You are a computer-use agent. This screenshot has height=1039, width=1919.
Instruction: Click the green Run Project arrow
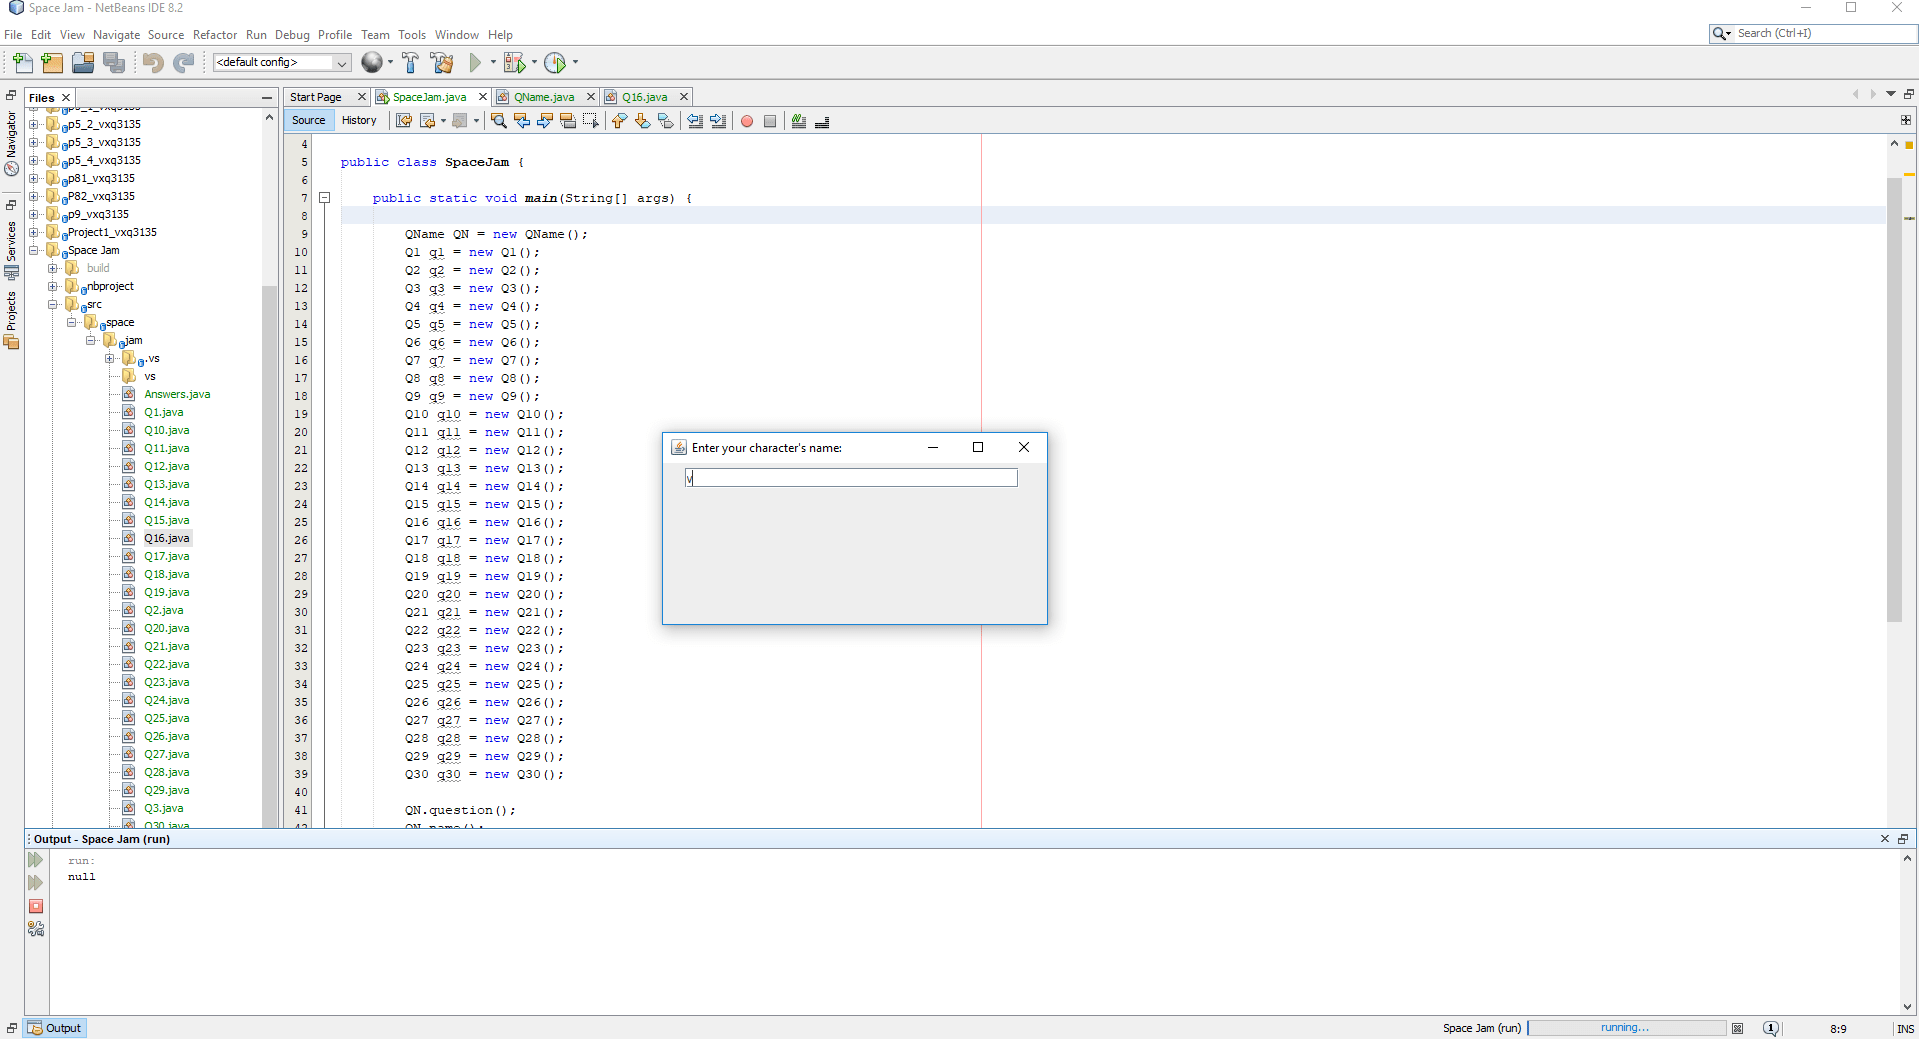click(475, 63)
